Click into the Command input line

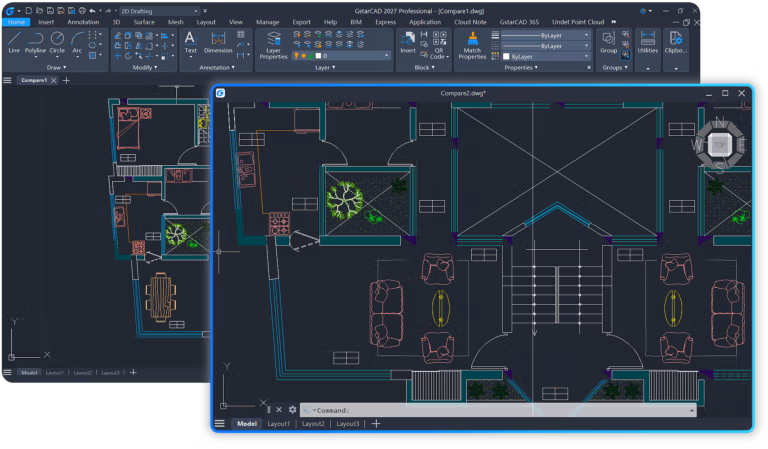(498, 410)
